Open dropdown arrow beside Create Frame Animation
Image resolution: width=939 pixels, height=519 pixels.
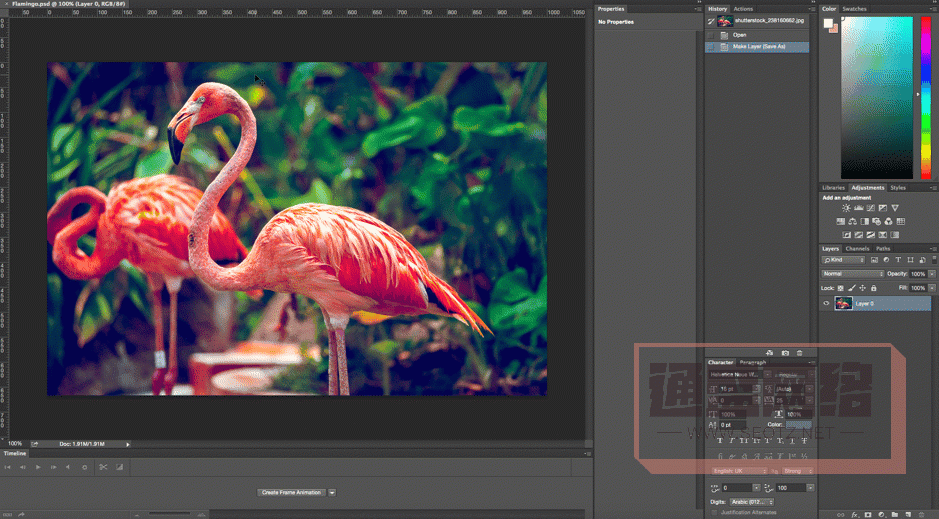point(332,492)
